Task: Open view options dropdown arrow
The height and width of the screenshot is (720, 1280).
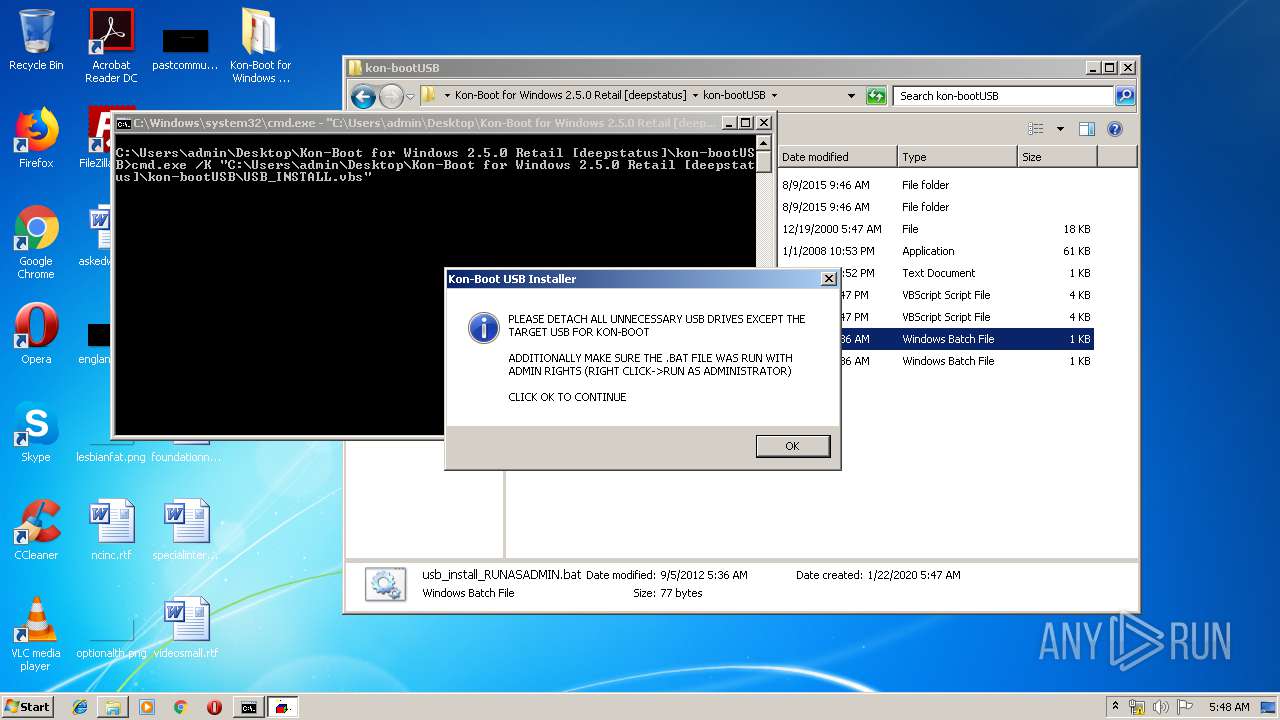Action: (x=1060, y=129)
